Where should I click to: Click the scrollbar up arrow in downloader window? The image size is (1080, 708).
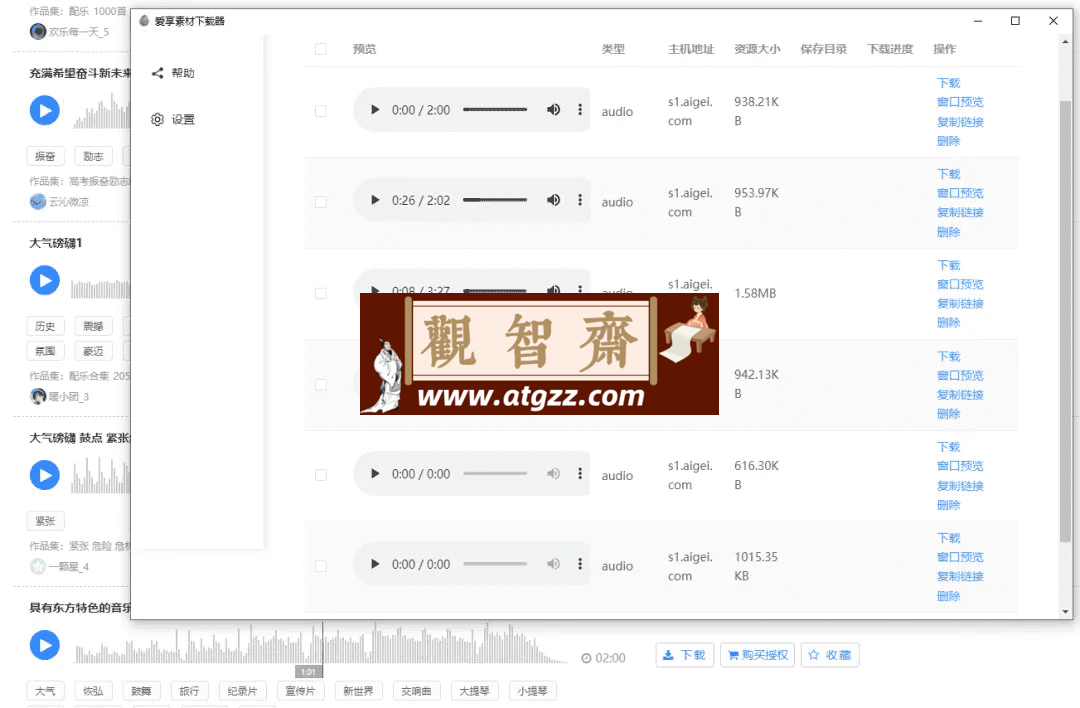1066,41
